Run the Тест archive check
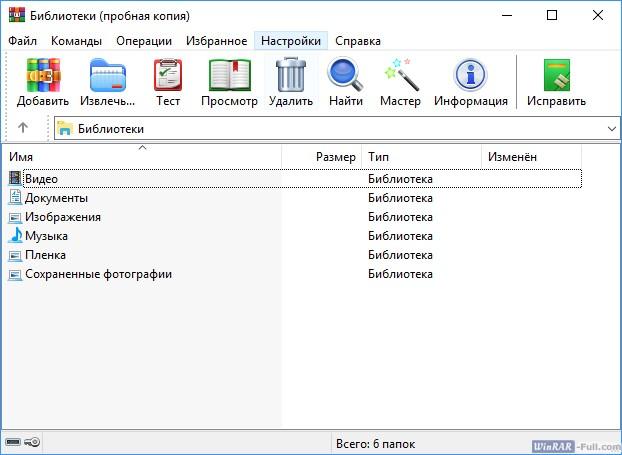The height and width of the screenshot is (455, 622). pyautogui.click(x=168, y=75)
